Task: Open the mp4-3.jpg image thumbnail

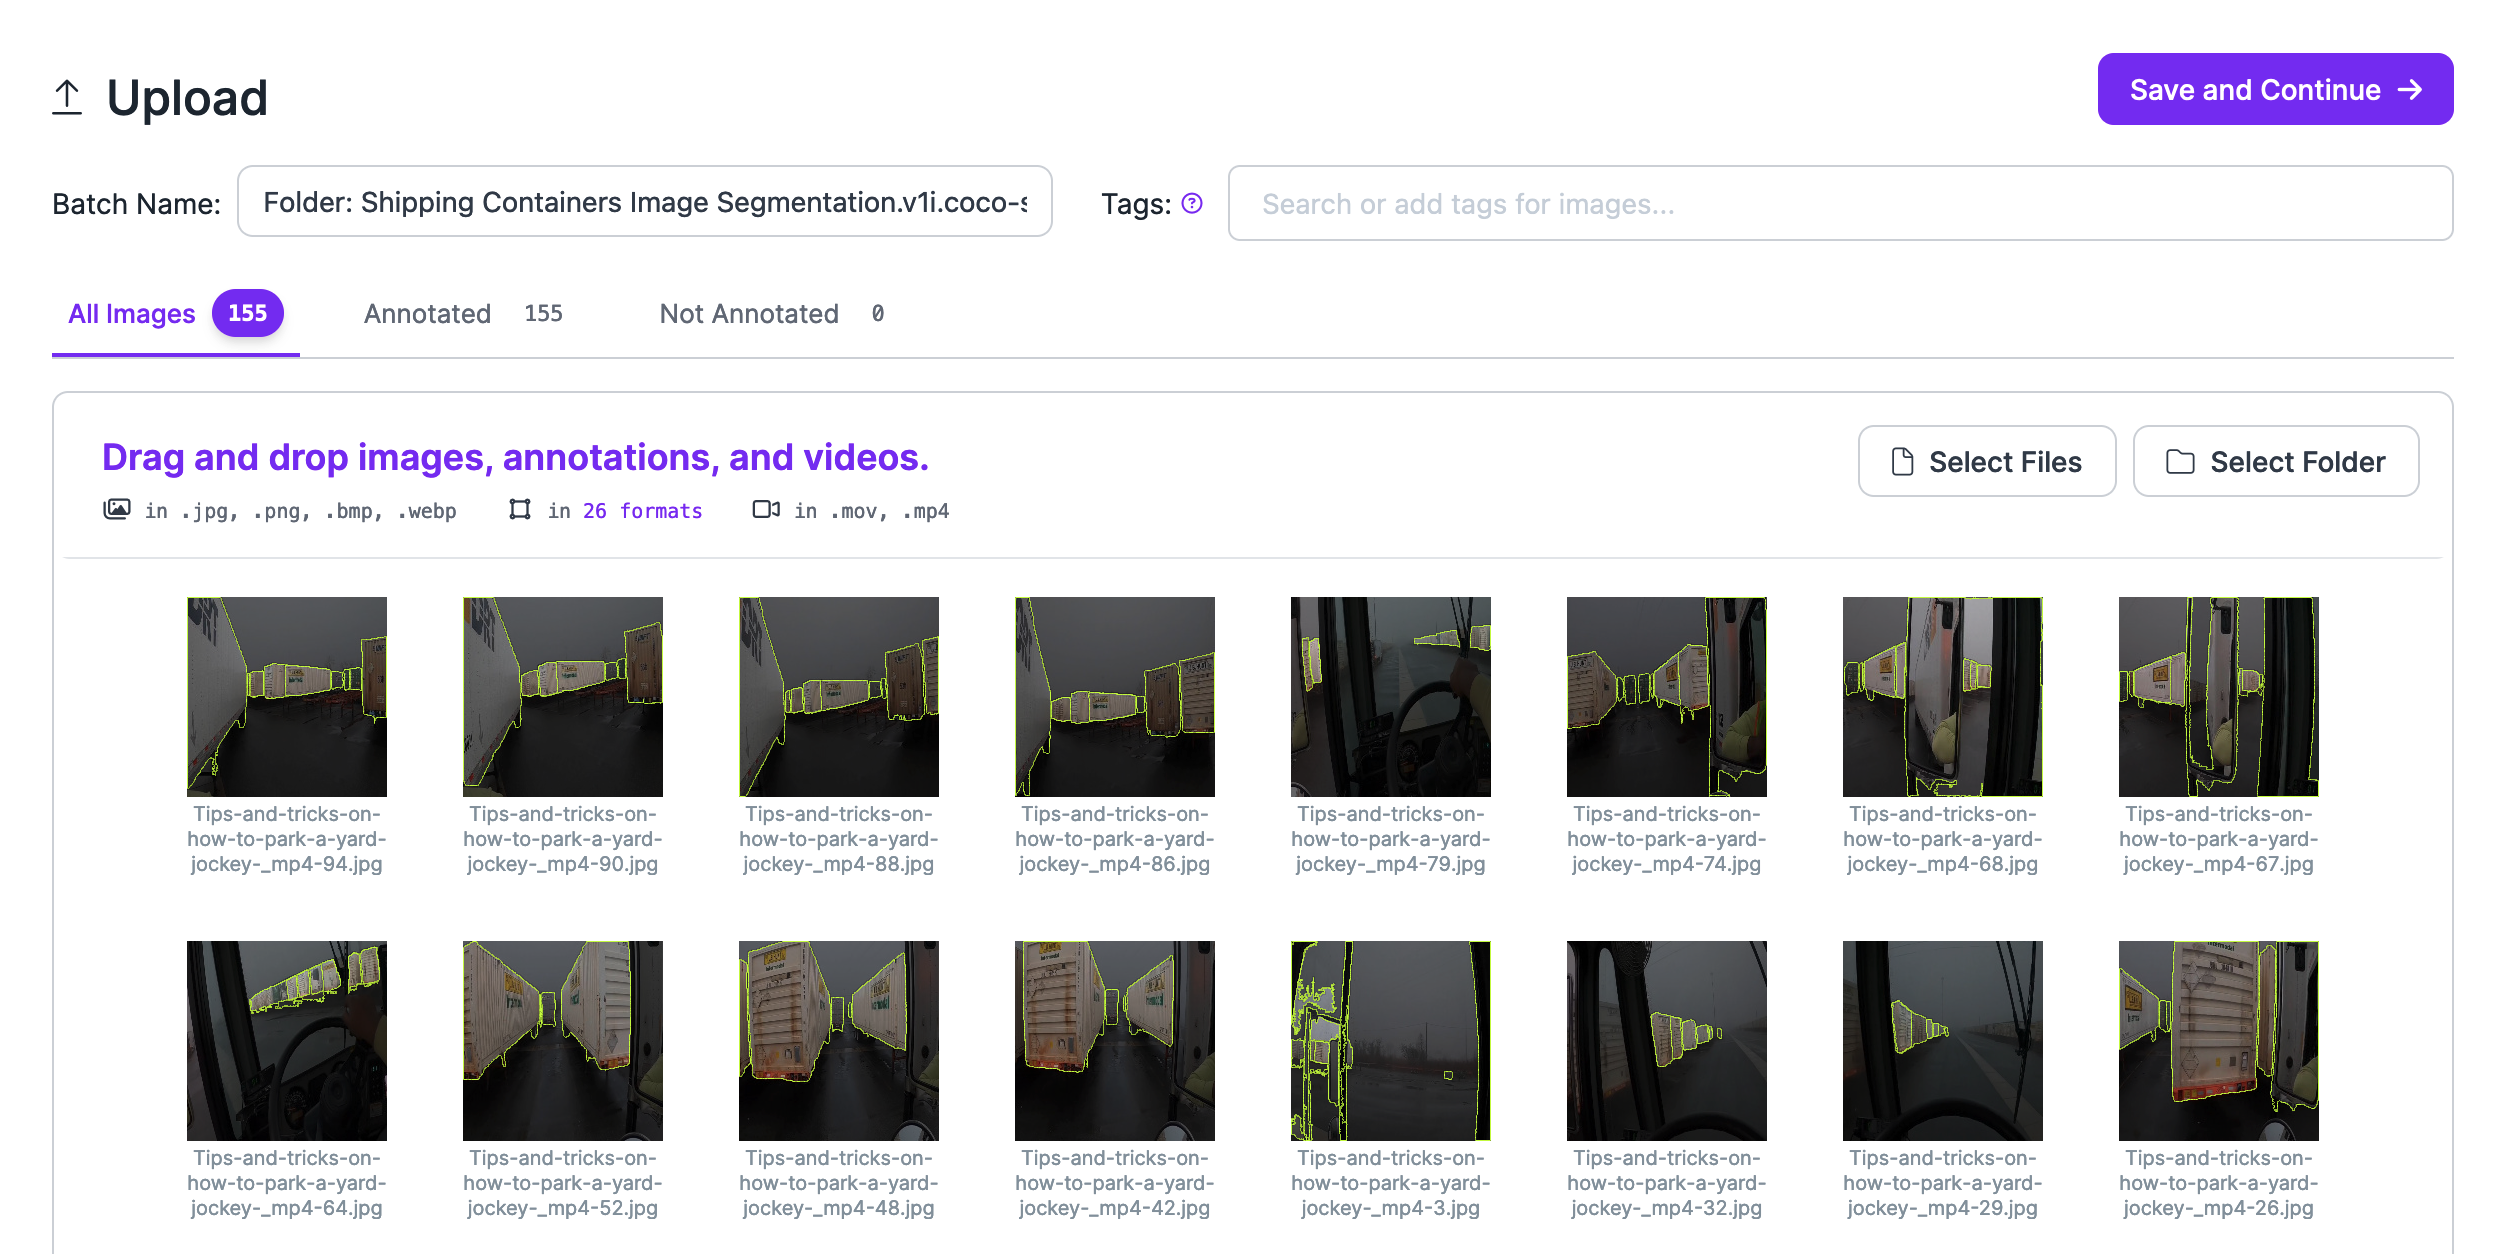Action: [1390, 1041]
